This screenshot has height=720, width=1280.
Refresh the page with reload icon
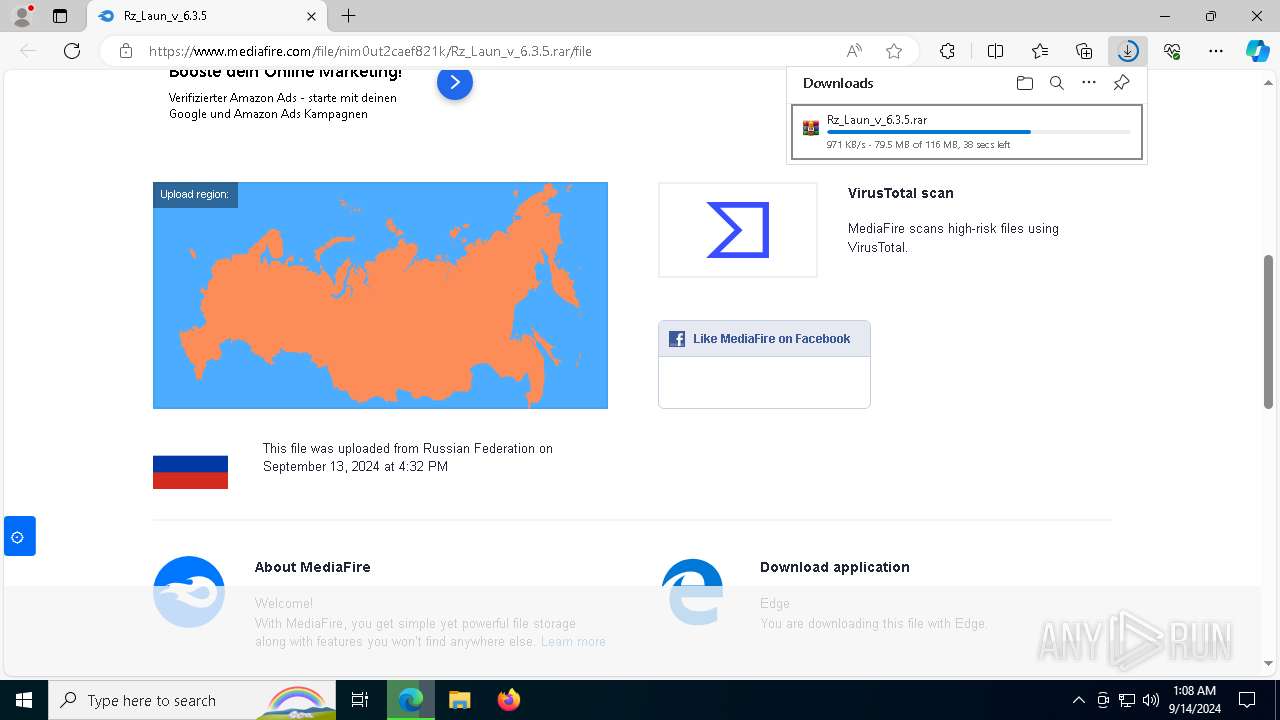click(x=72, y=51)
